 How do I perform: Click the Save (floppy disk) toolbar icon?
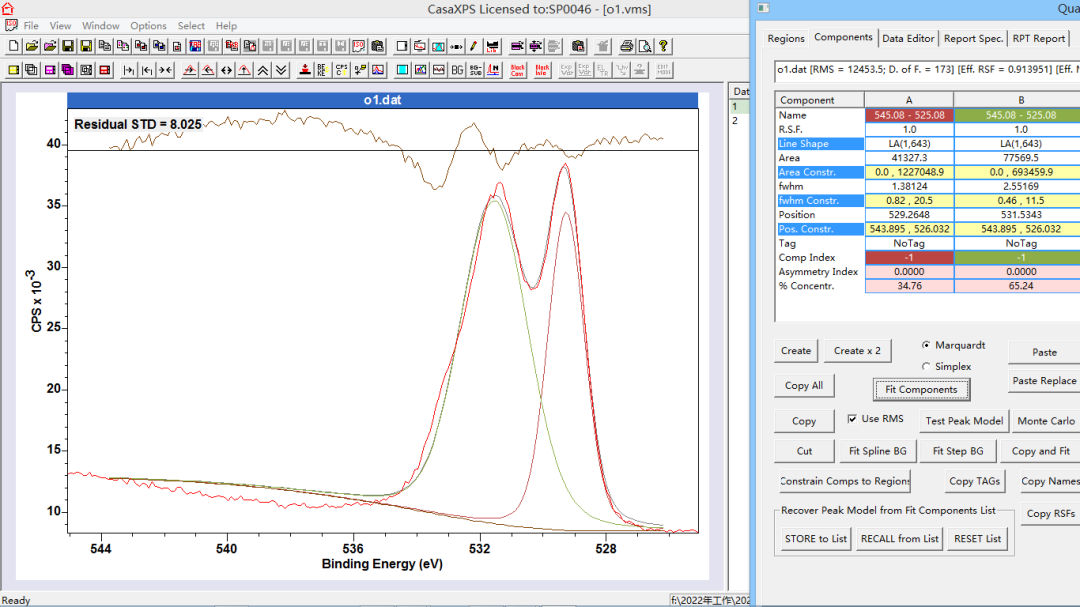coord(67,46)
